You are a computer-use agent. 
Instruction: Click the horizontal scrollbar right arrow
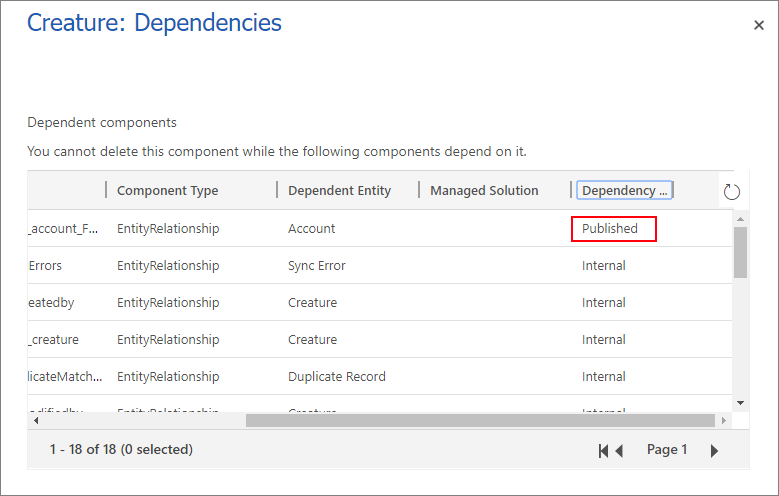(725, 421)
